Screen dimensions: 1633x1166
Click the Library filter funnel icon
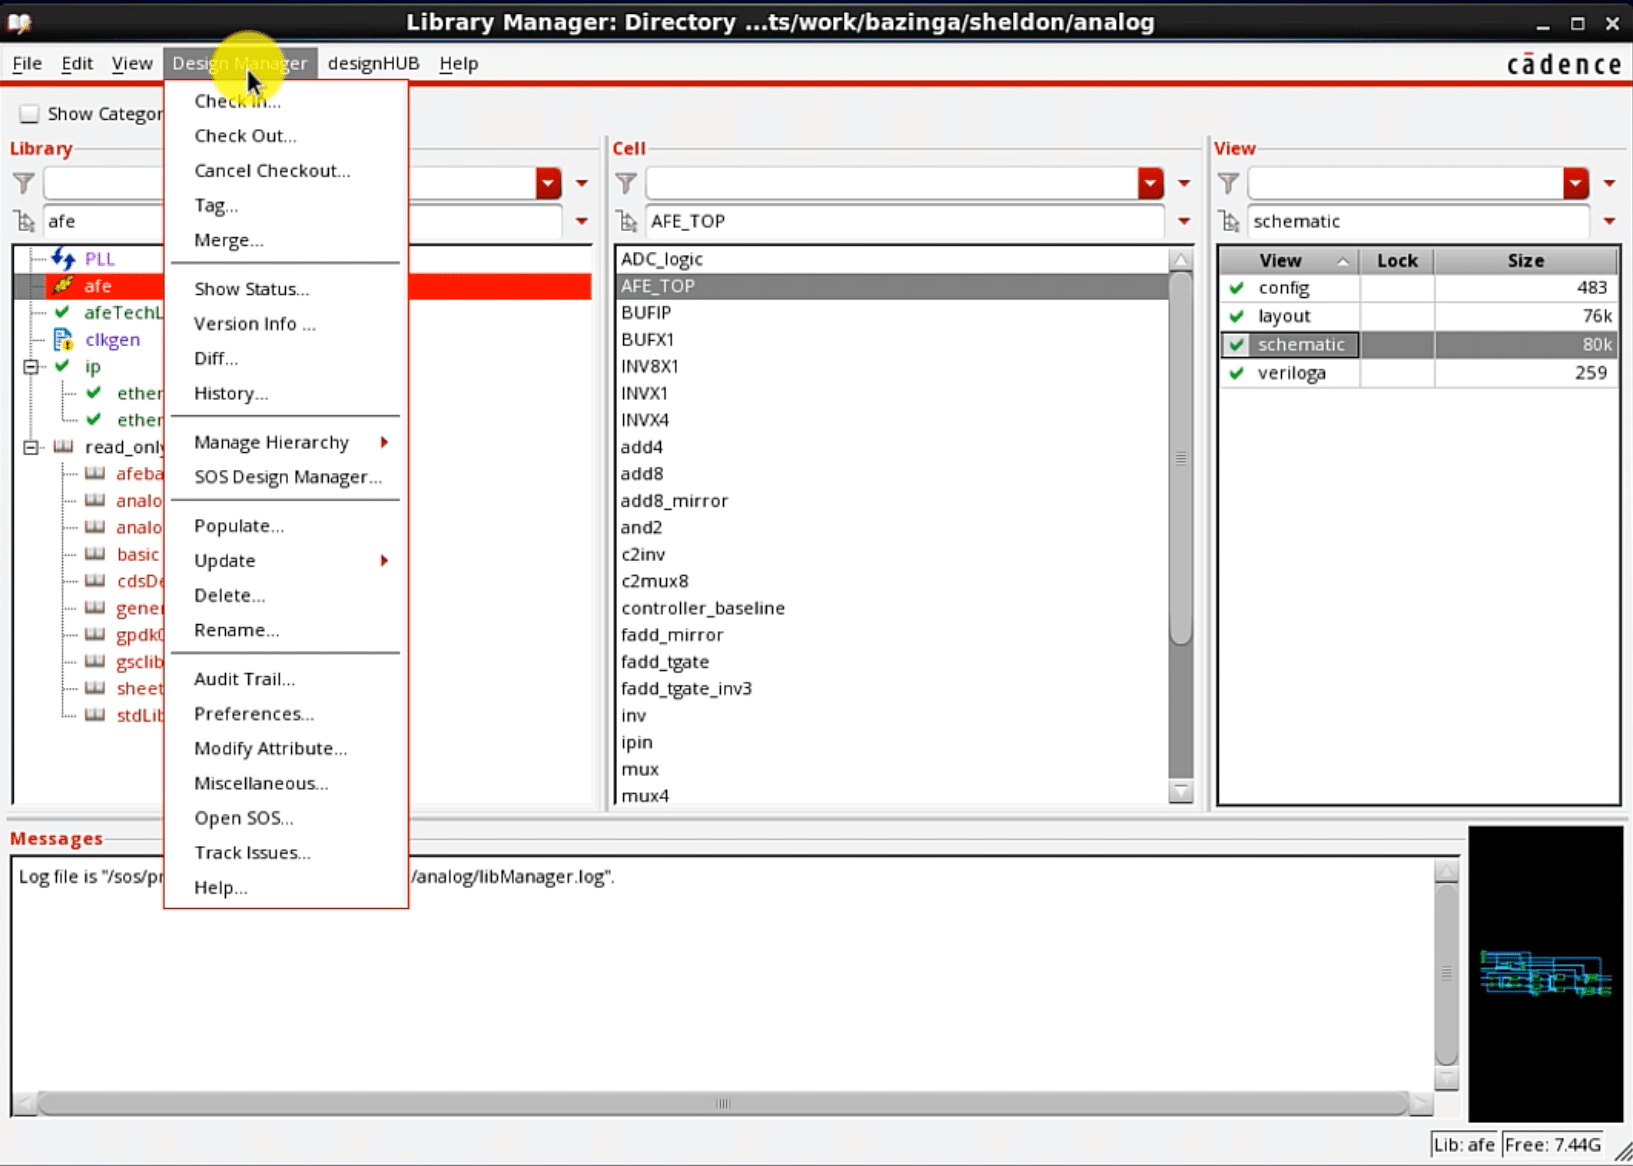pyautogui.click(x=24, y=183)
